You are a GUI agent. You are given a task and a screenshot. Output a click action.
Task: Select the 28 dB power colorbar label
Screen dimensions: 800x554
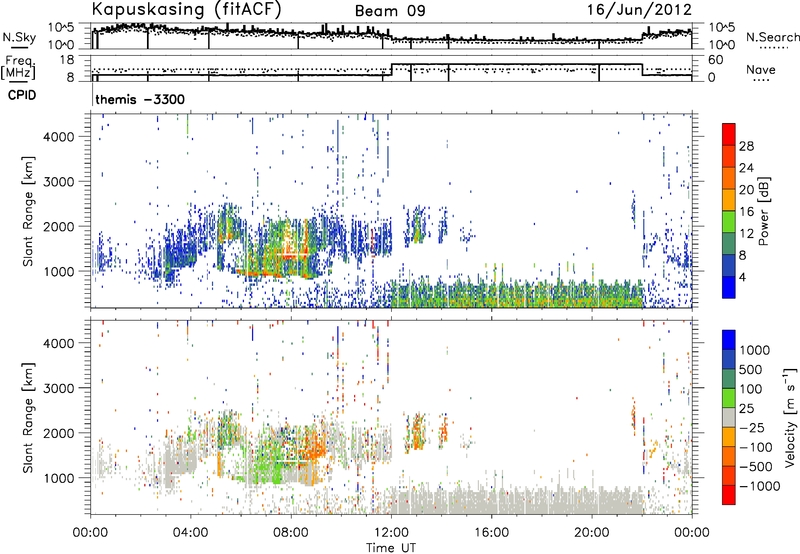coord(746,146)
